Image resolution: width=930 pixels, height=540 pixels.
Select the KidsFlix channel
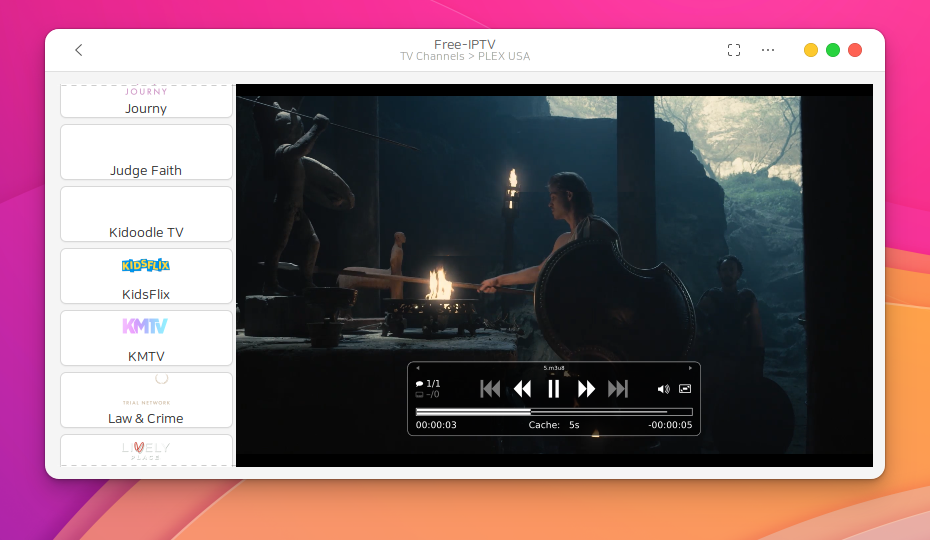pos(146,277)
